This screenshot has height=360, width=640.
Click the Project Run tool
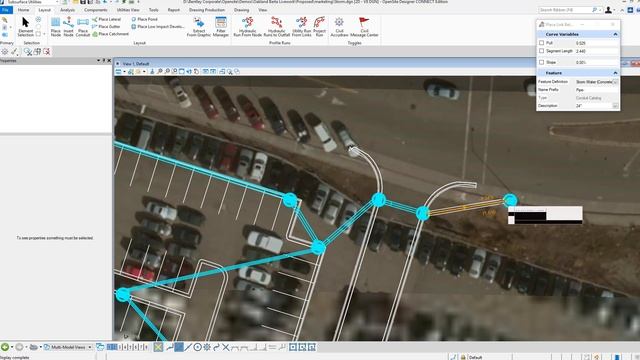319,27
